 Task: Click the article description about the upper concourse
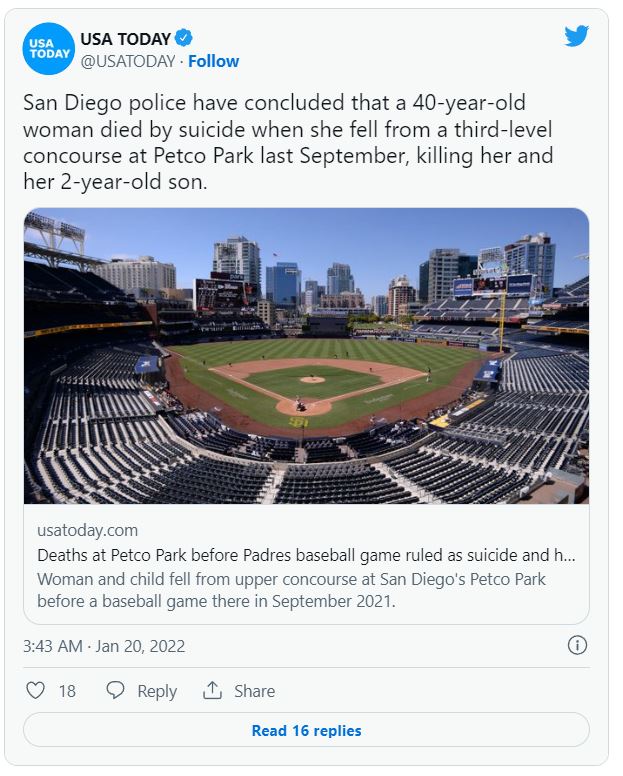(292, 590)
